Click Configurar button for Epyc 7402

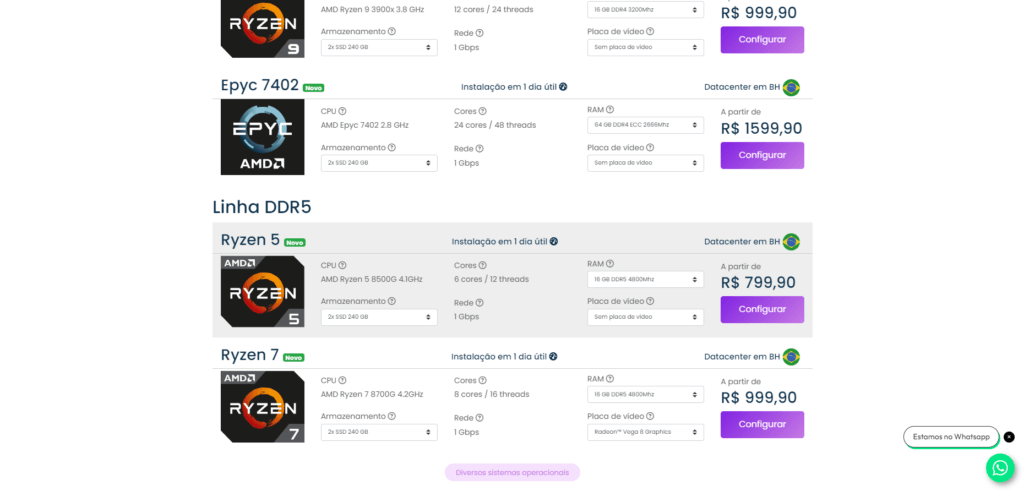pos(762,155)
